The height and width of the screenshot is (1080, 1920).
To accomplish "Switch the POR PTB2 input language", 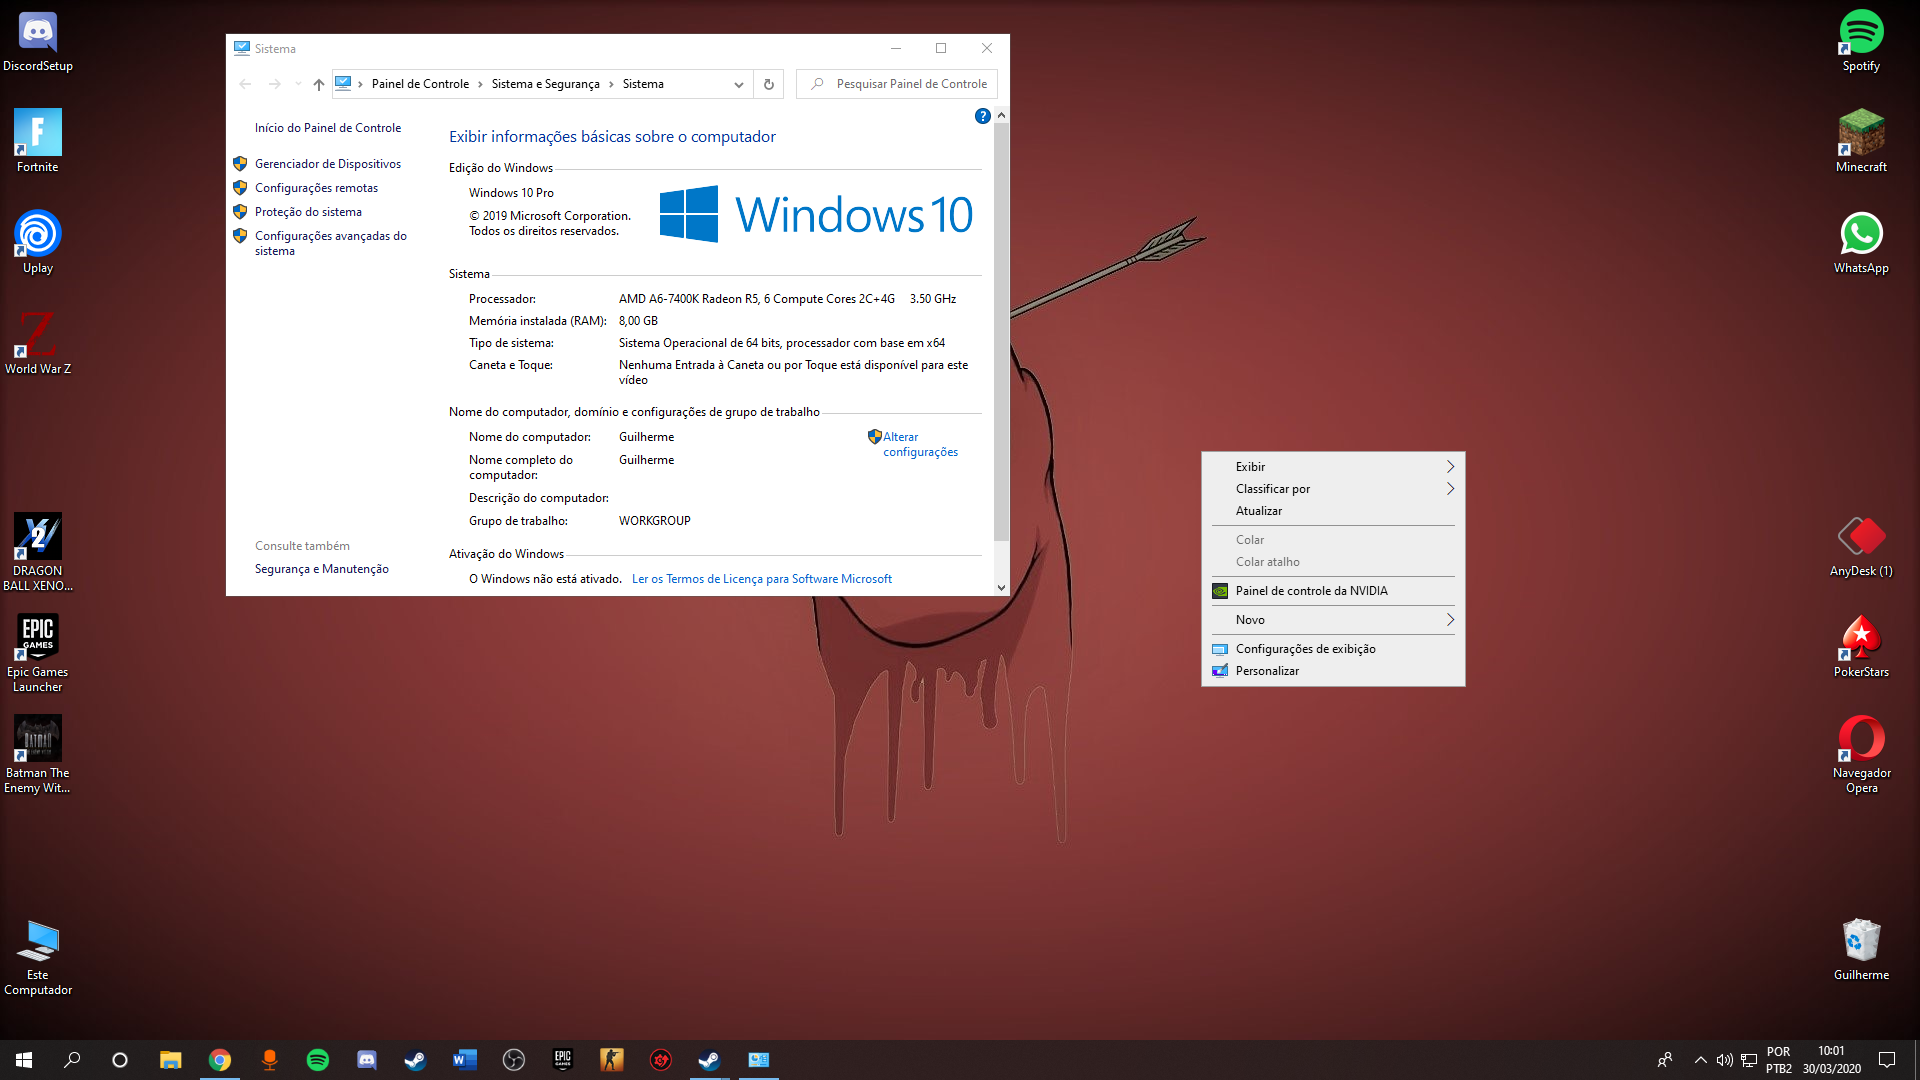I will tap(1779, 1060).
